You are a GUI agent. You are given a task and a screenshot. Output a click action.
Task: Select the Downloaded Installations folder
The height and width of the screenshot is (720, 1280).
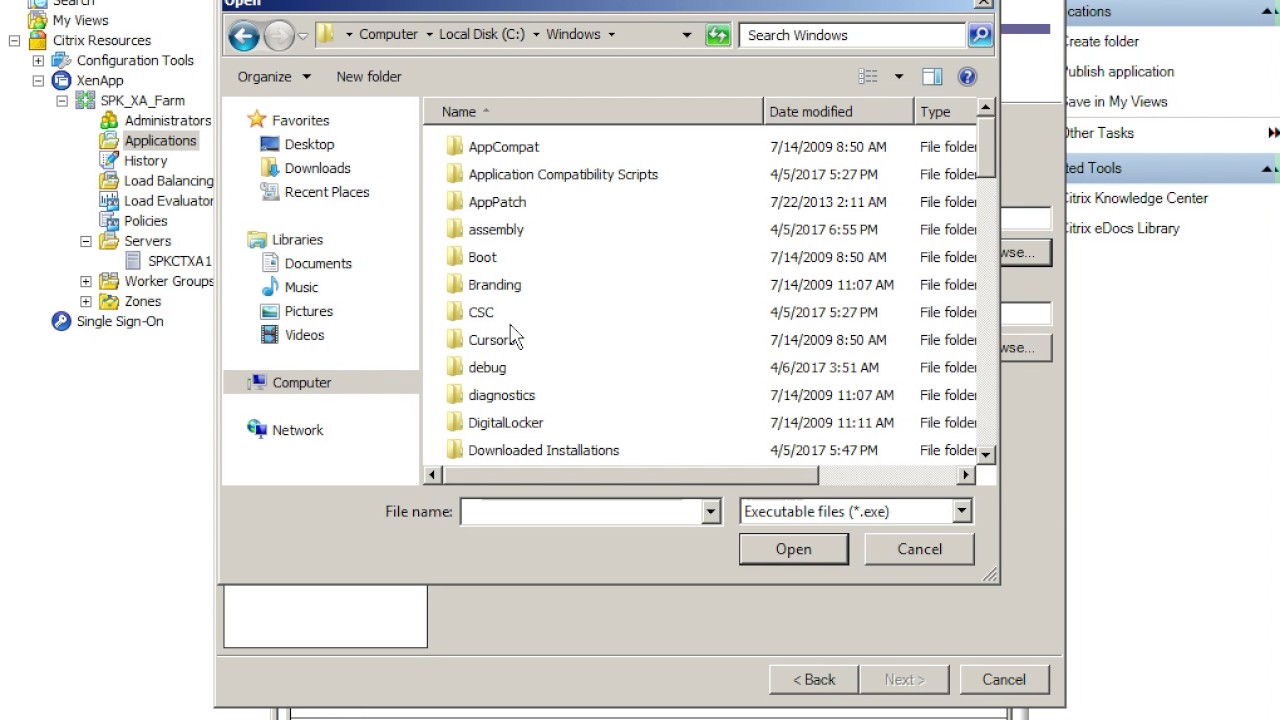tap(543, 450)
